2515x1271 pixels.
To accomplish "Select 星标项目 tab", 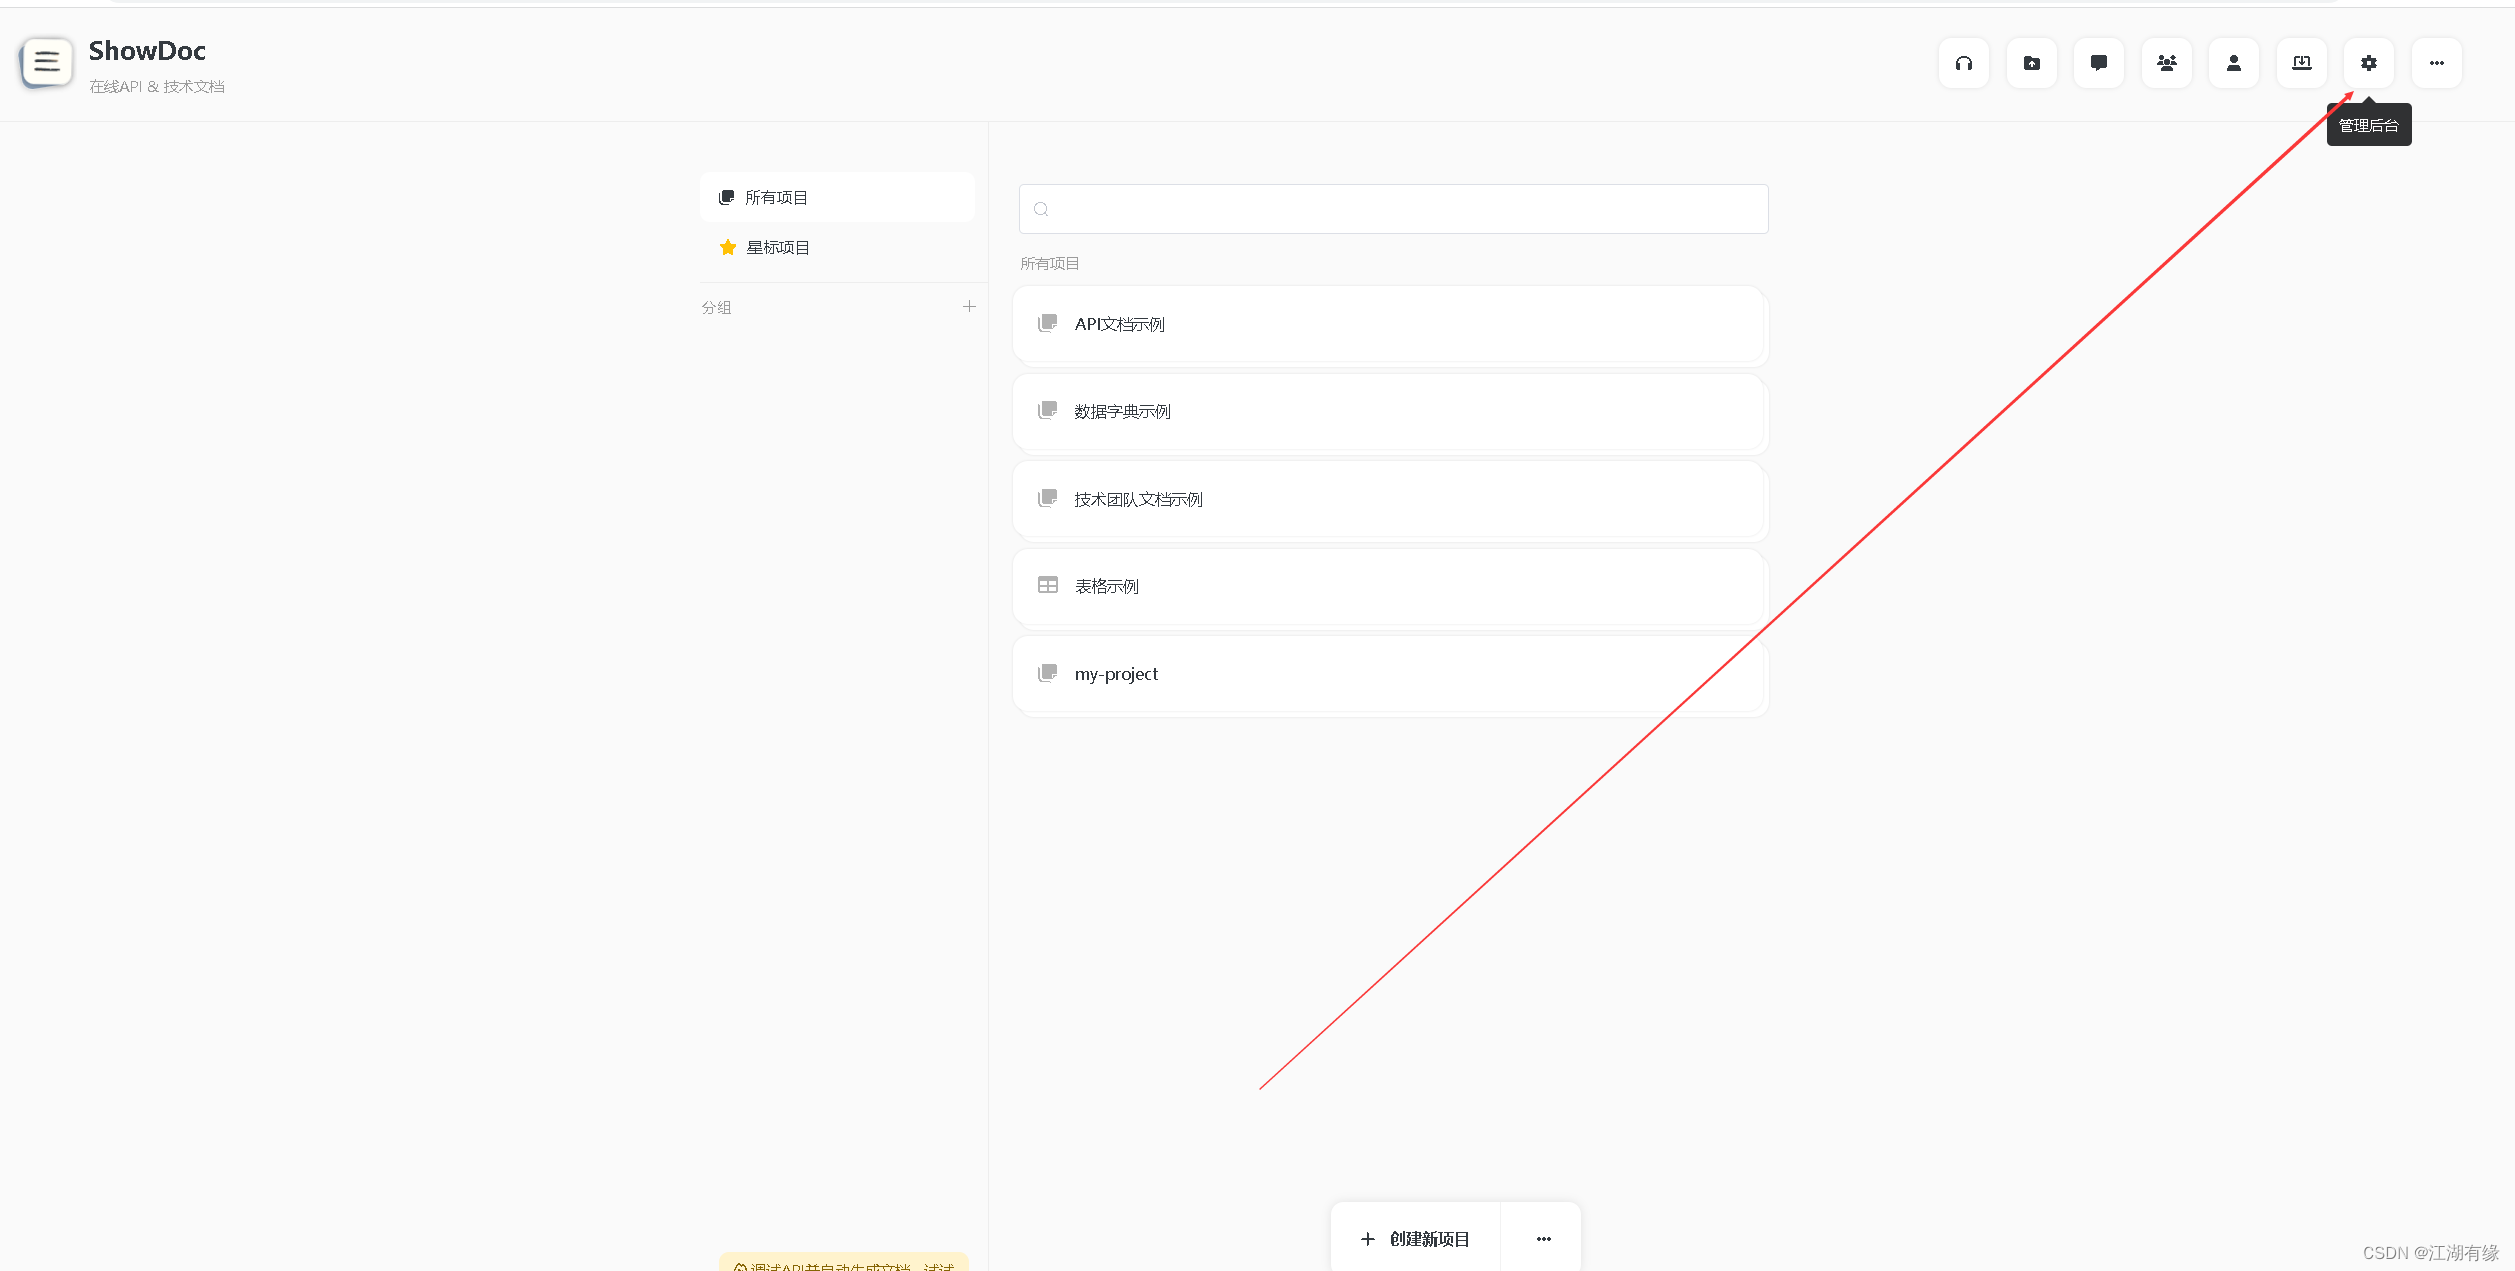I will 778,246.
